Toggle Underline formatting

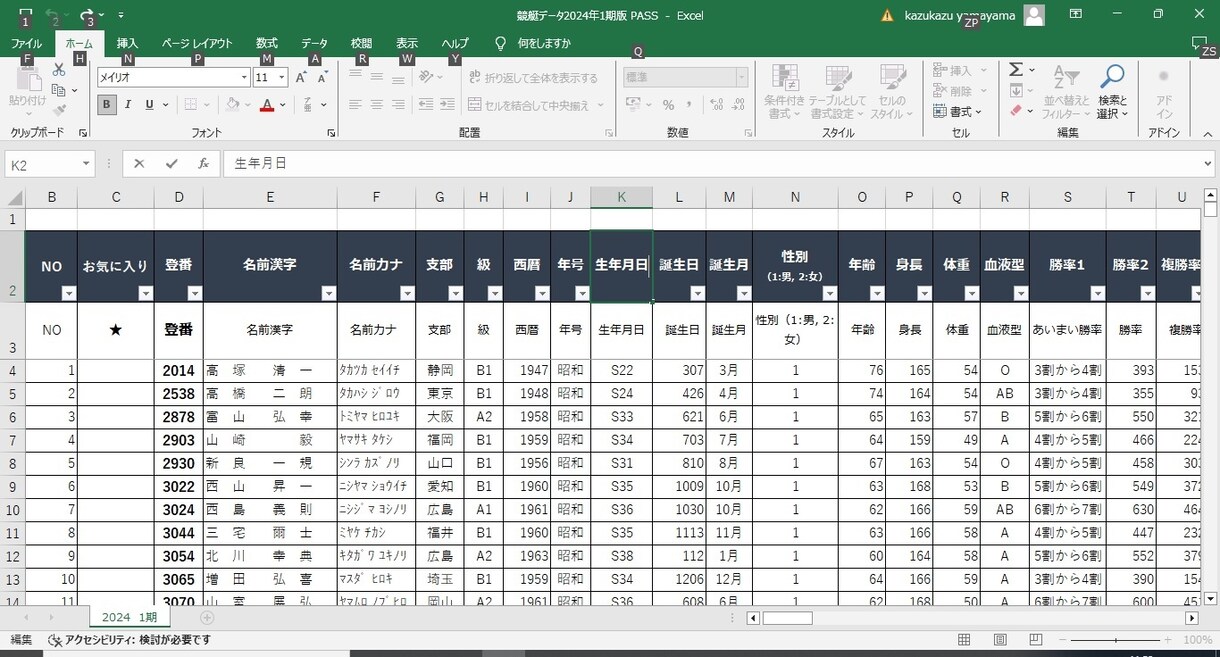149,105
